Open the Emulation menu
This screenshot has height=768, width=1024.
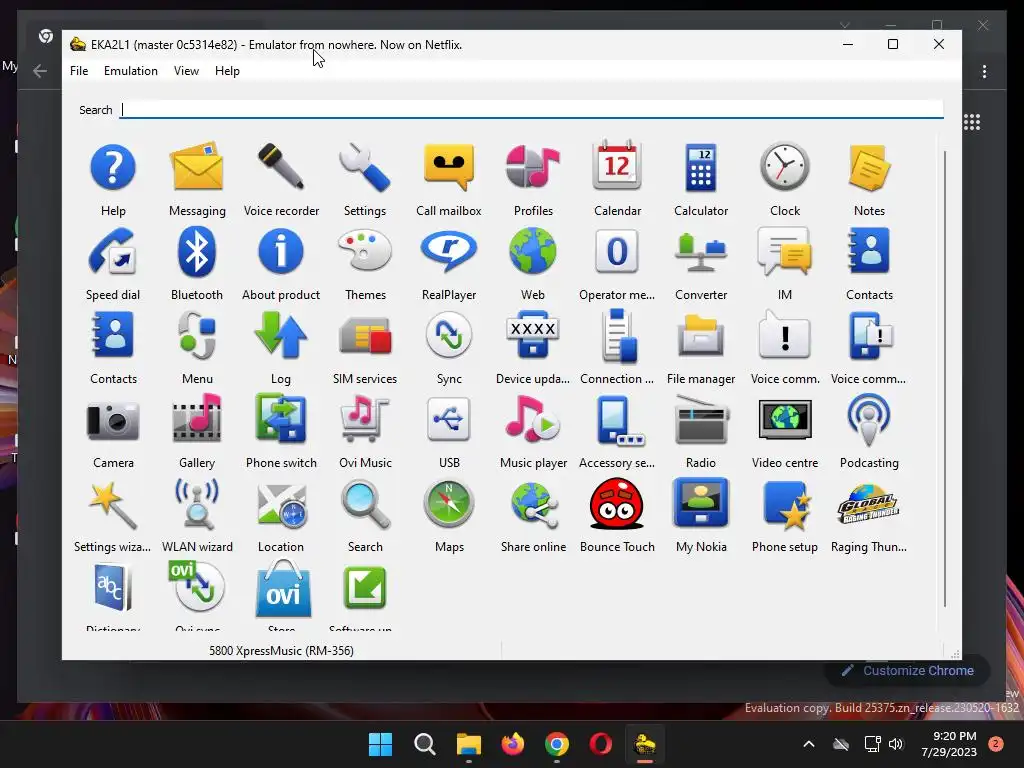point(131,71)
